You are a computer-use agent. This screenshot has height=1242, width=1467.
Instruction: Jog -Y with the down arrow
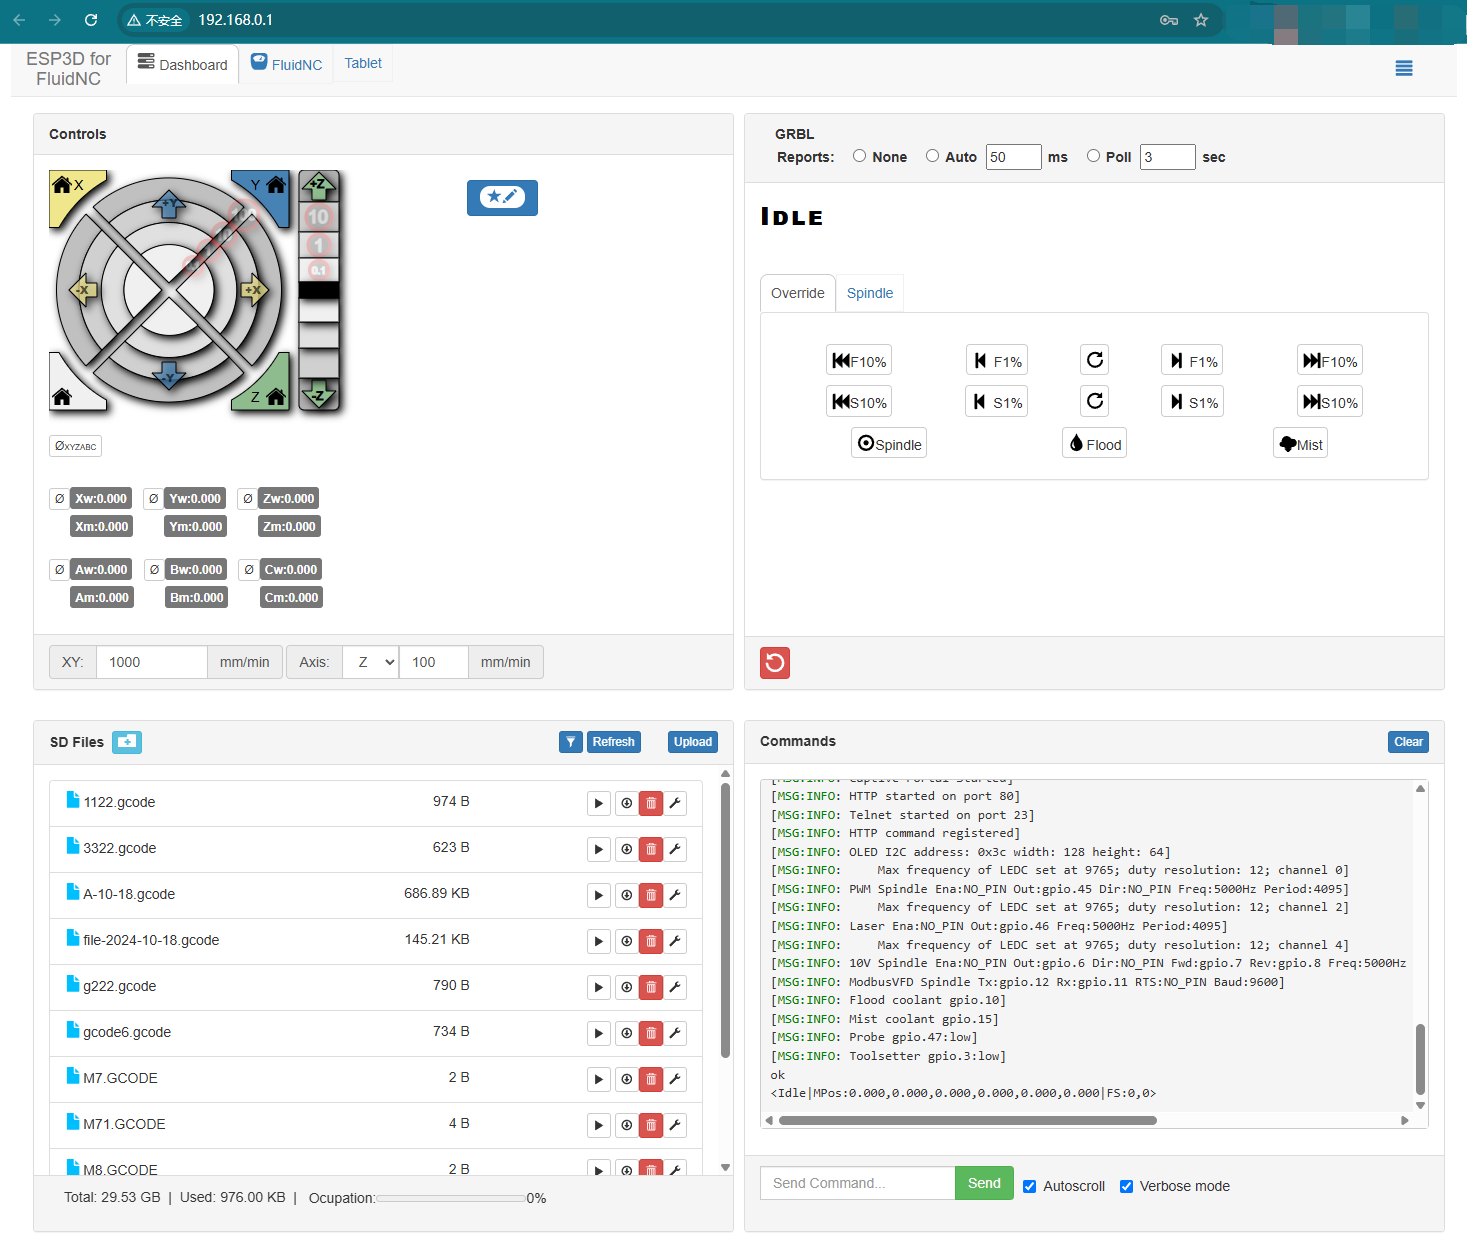pos(169,375)
